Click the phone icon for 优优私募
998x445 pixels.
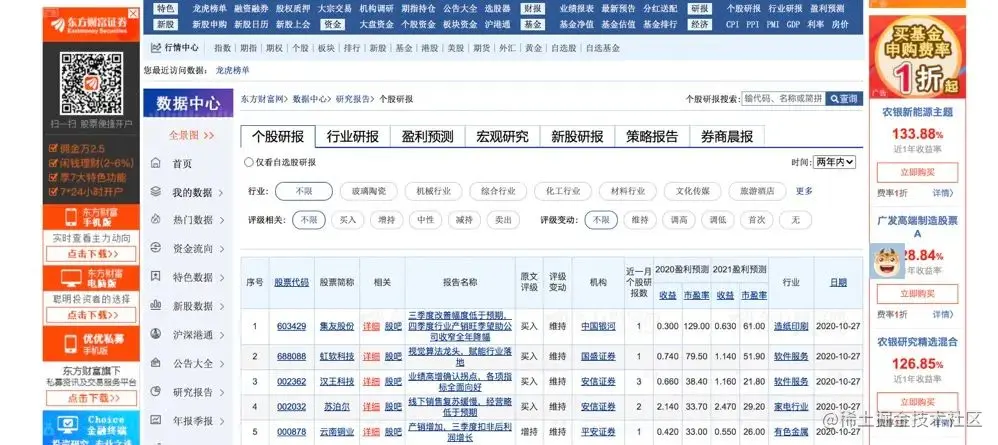[x=70, y=344]
